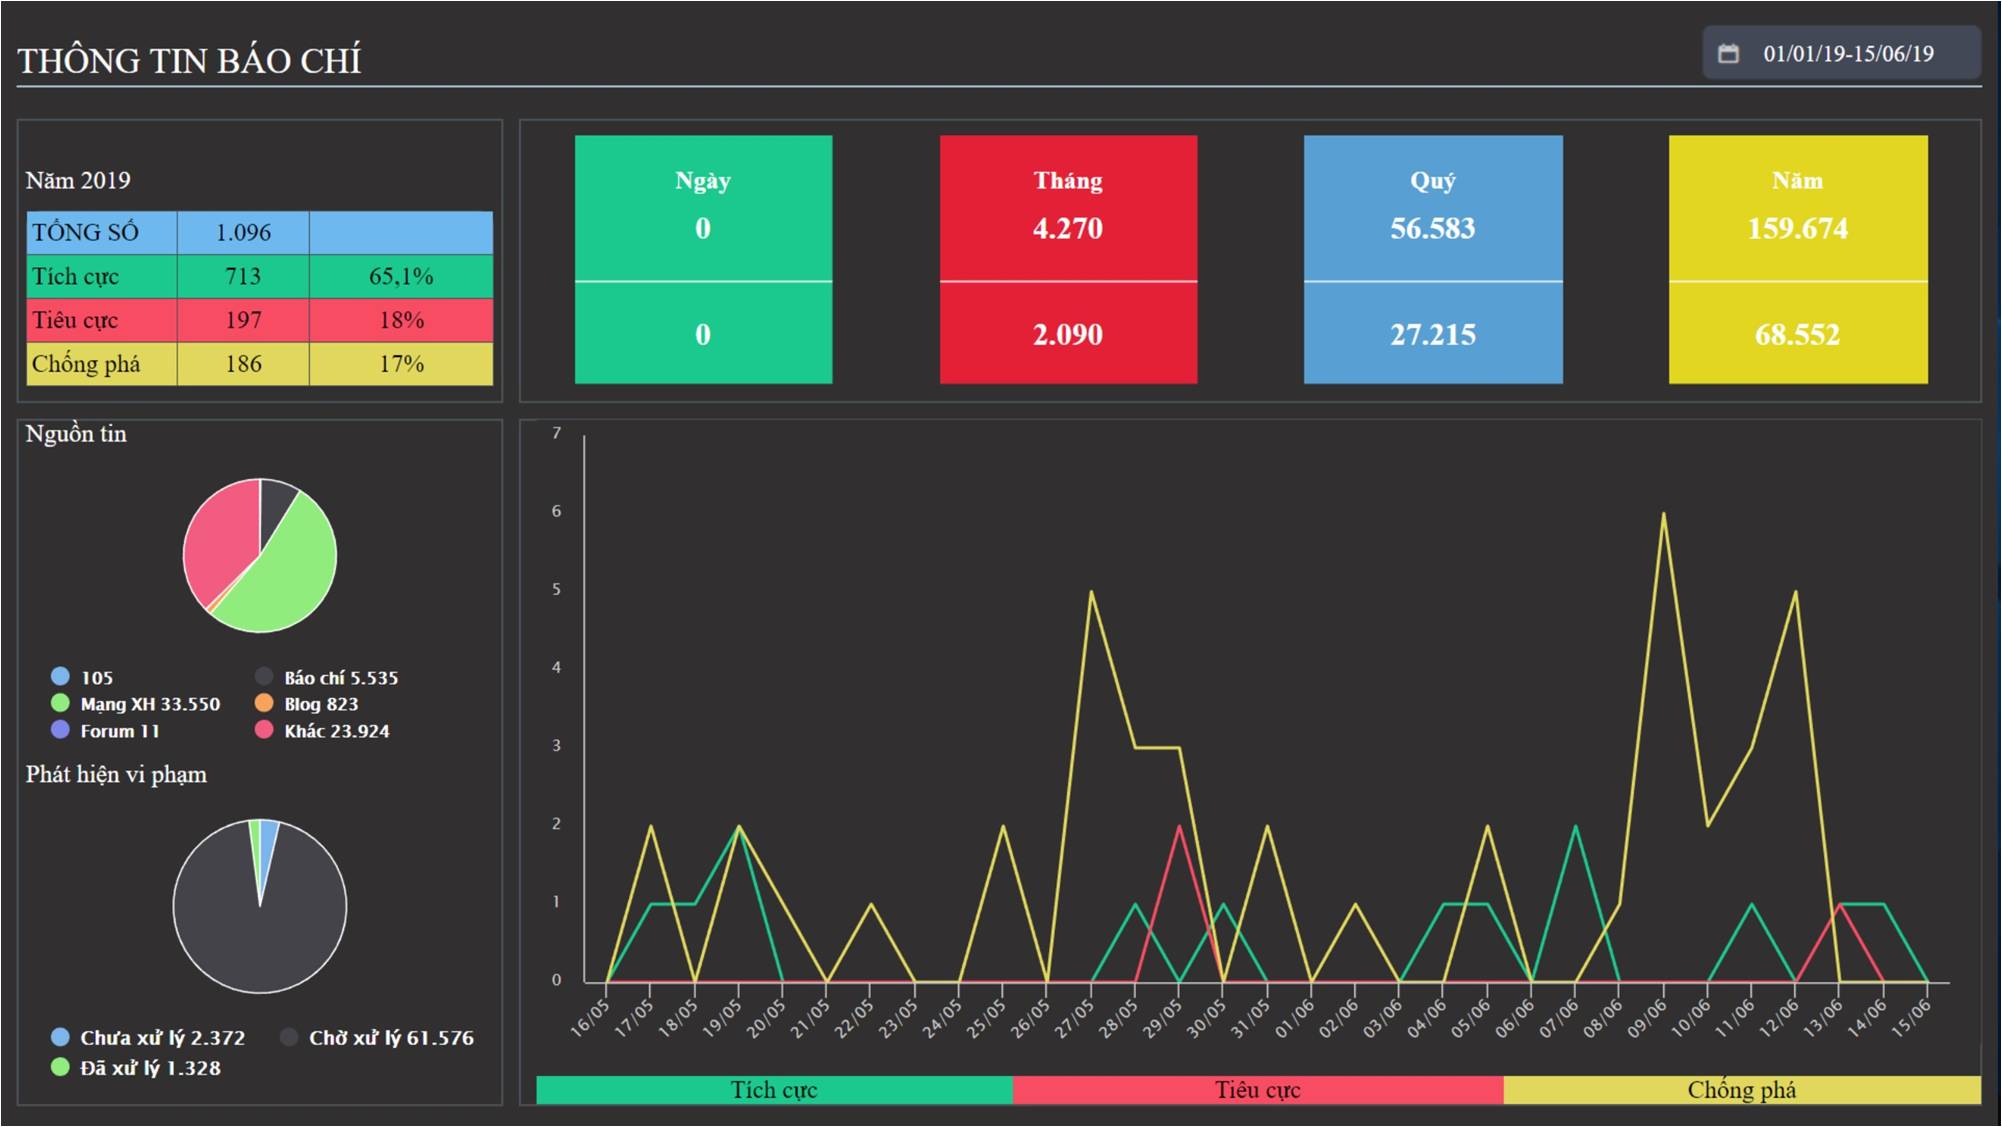Click the Đã xử lý 1.328 legend dot
The width and height of the screenshot is (2002, 1127).
(60, 1067)
